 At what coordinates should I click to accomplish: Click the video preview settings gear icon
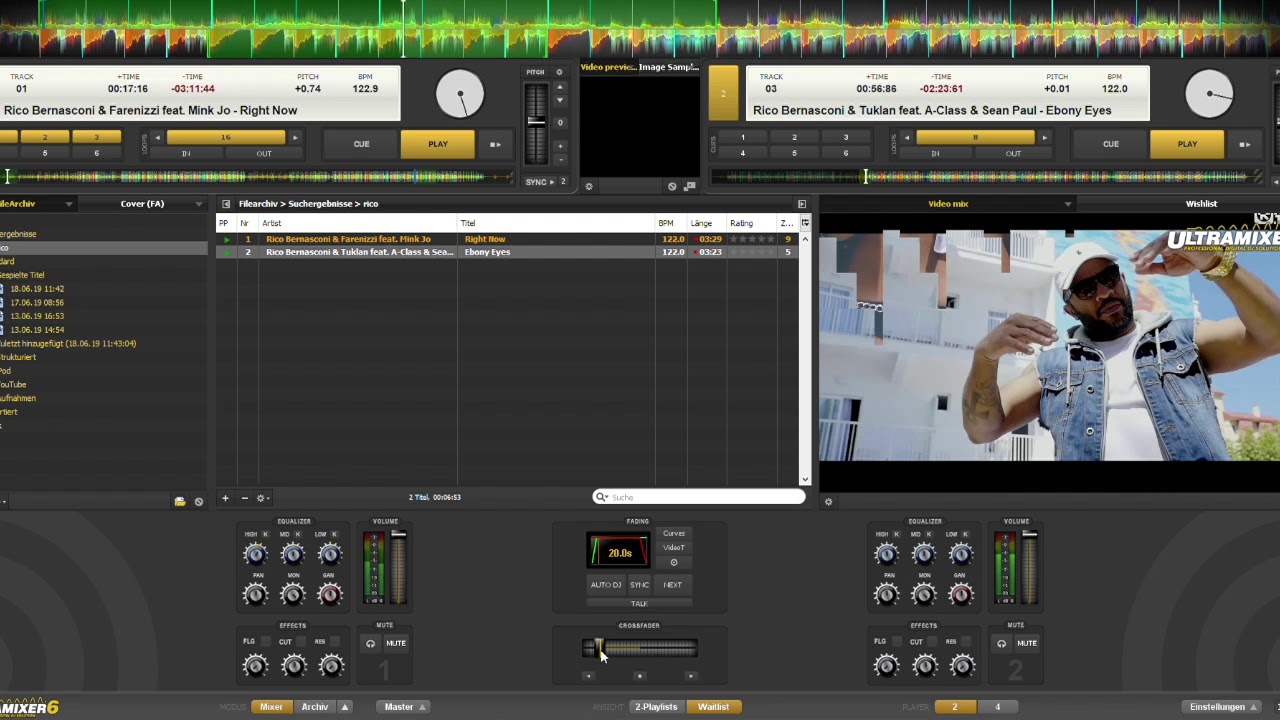coord(588,186)
